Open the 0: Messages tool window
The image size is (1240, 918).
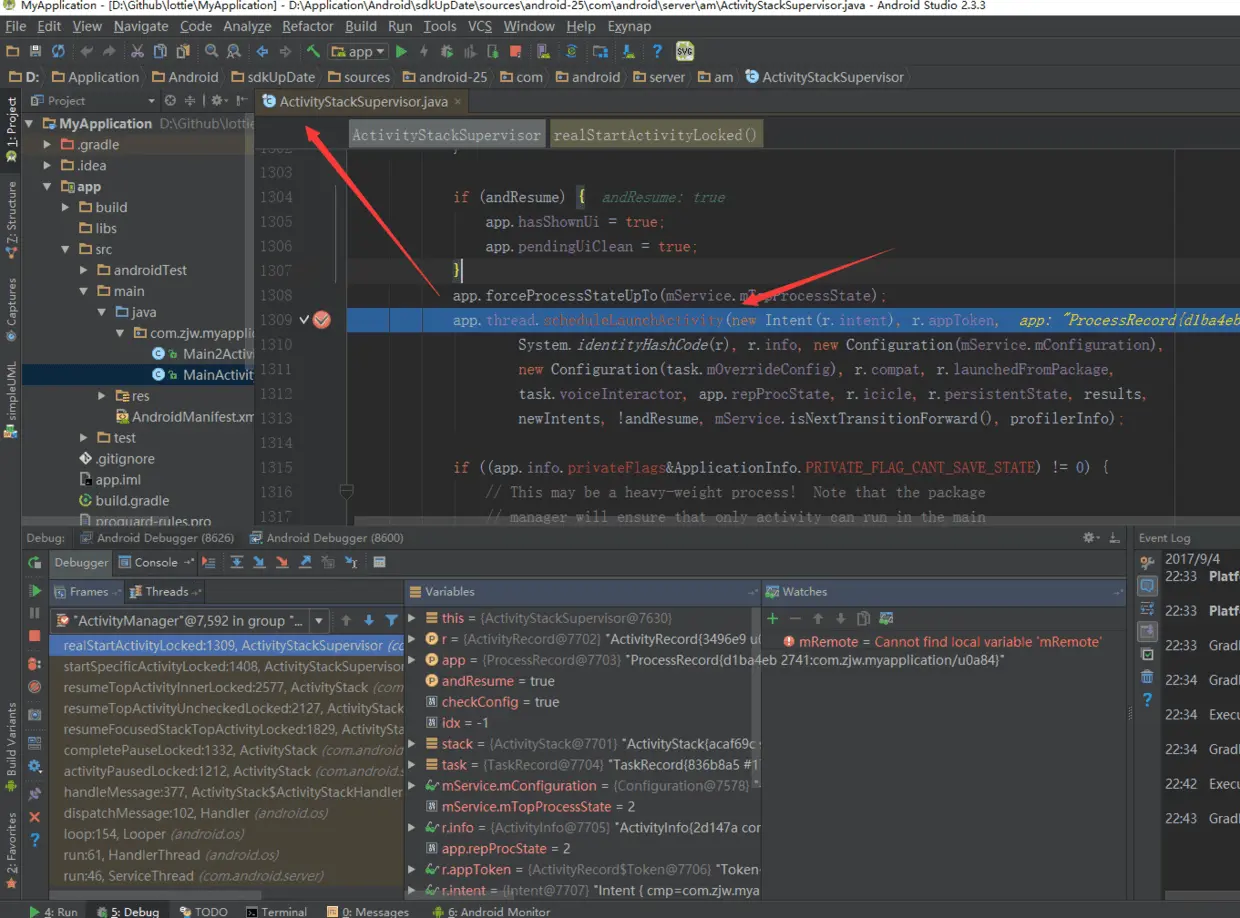(x=367, y=911)
